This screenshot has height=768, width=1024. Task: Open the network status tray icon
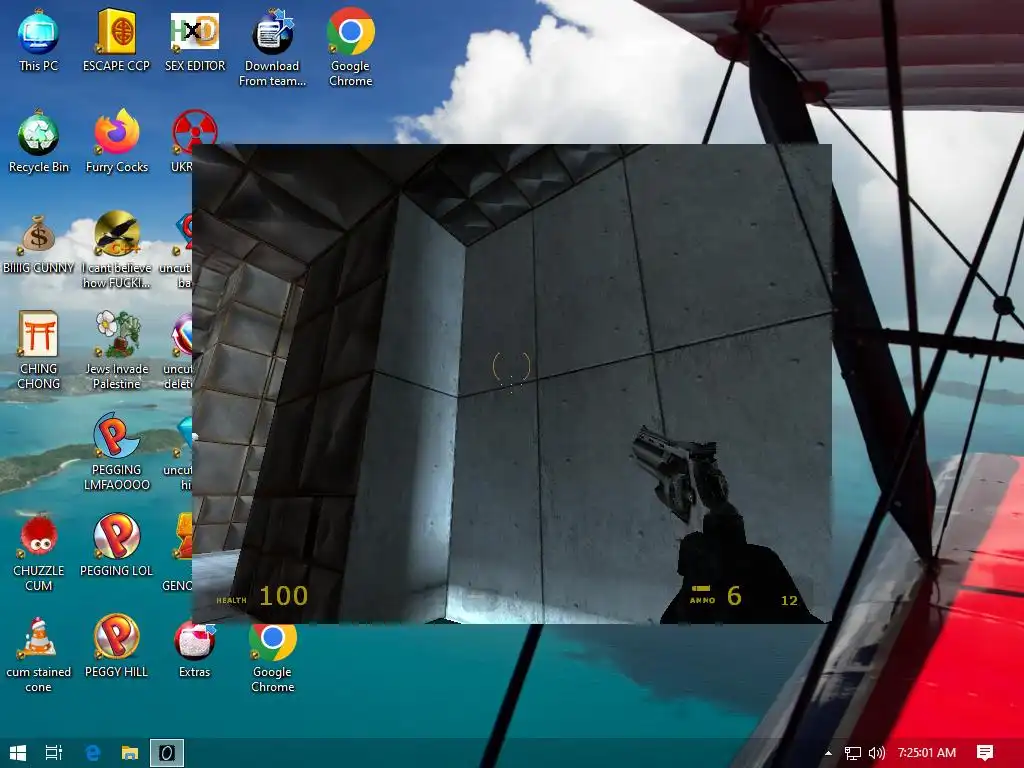852,752
